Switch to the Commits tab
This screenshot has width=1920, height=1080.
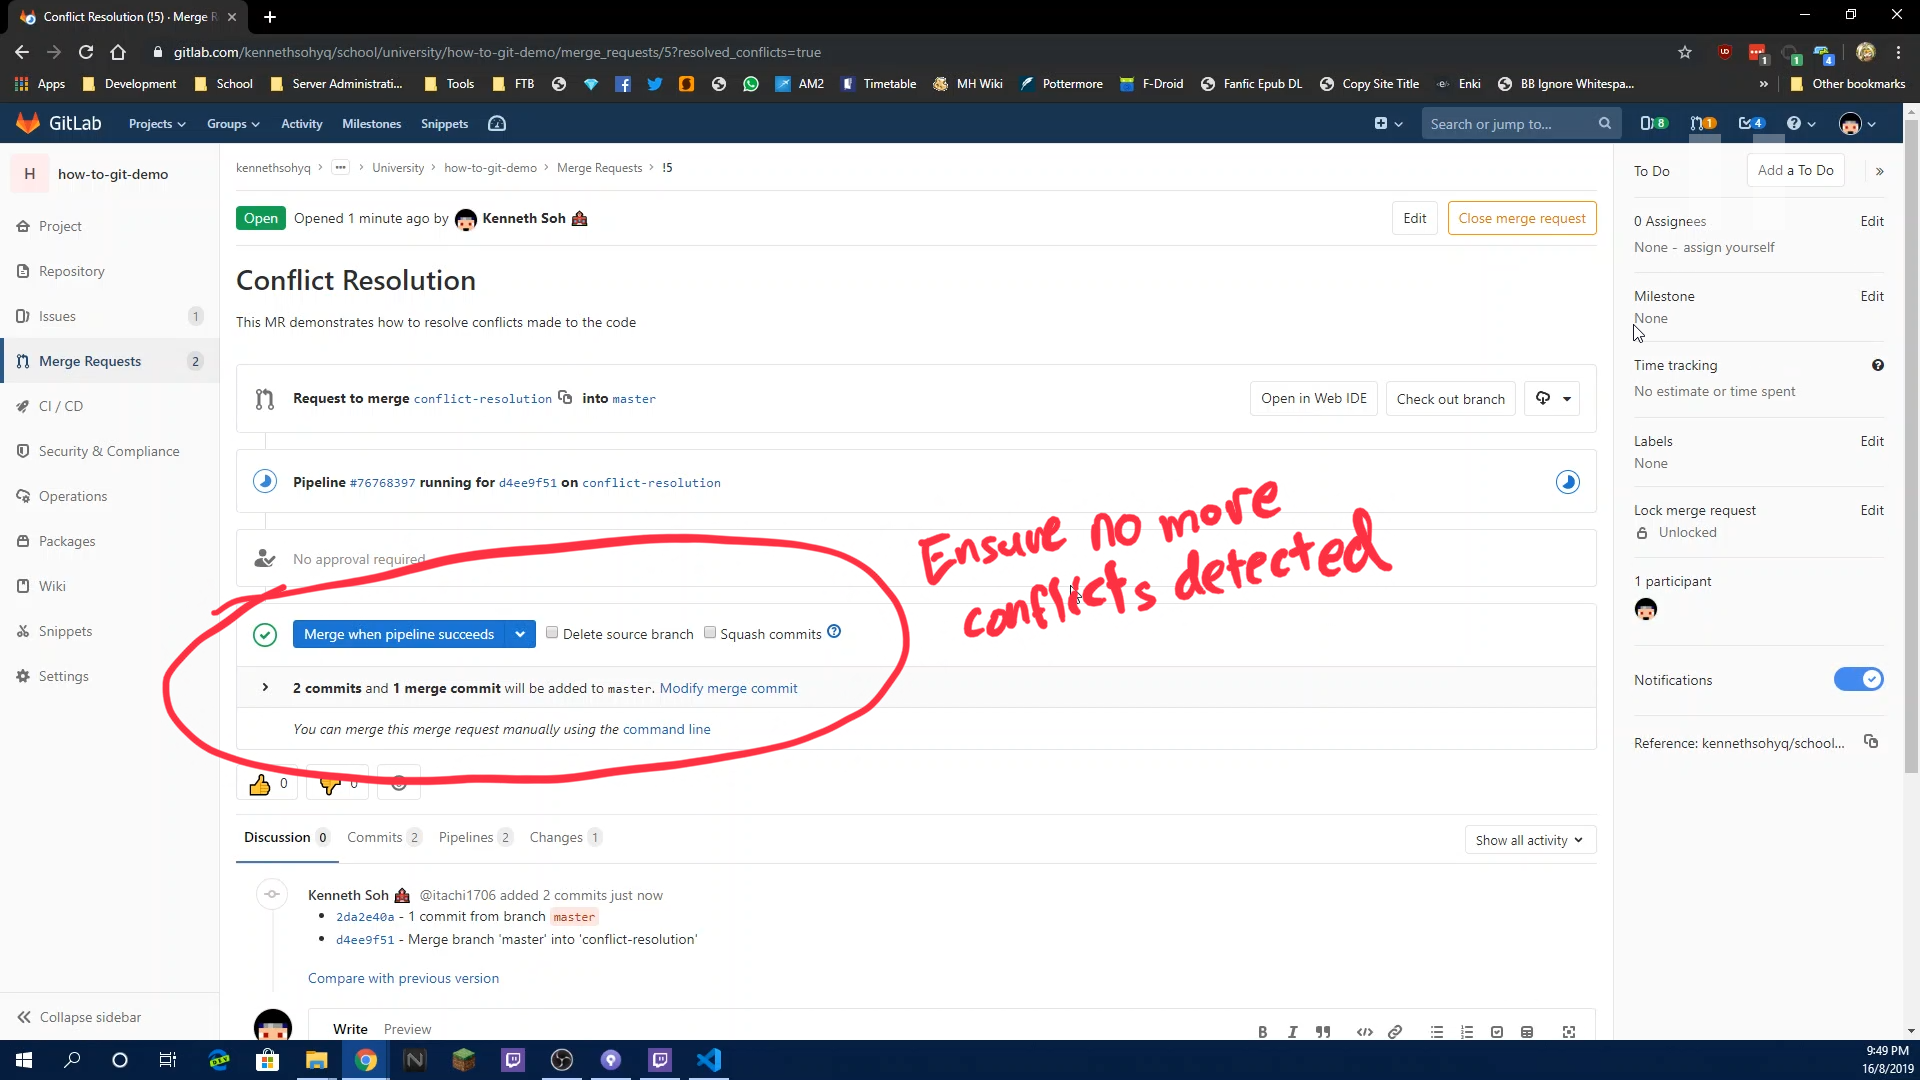pyautogui.click(x=374, y=837)
